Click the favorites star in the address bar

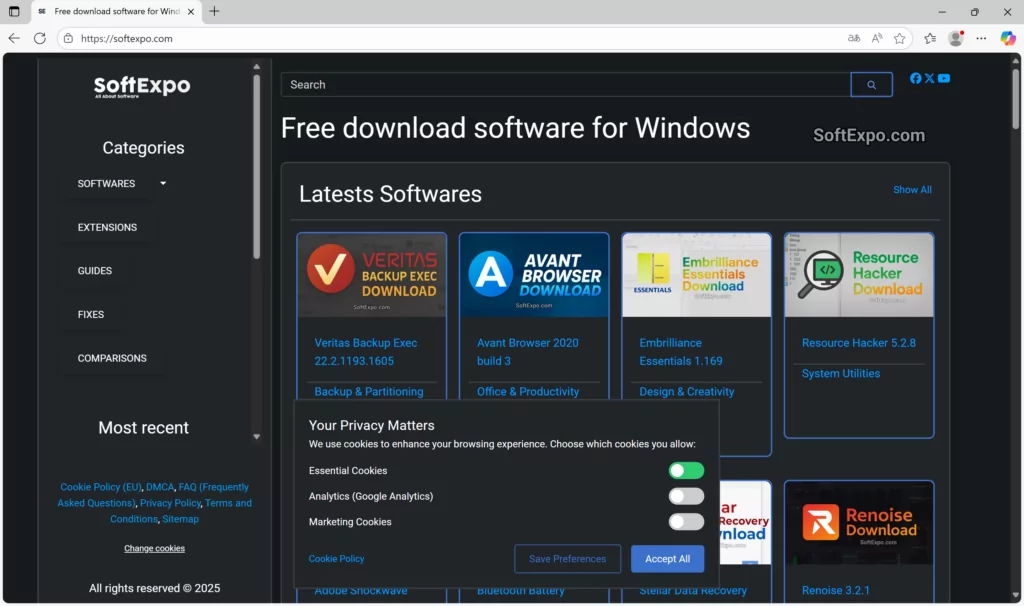coord(899,38)
